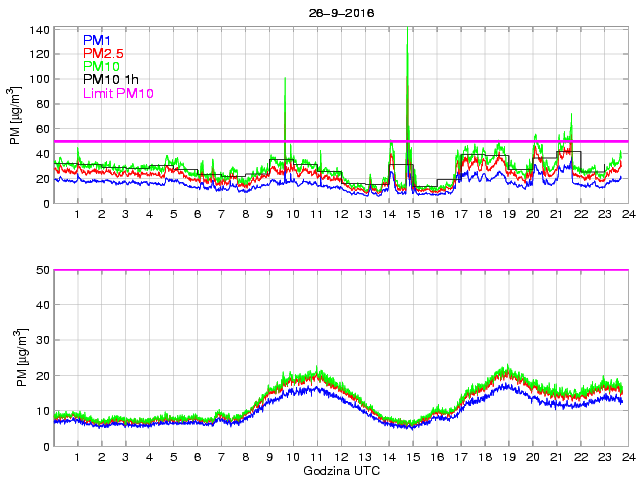Click hour 7 on the lower chart's x-axis
This screenshot has height=480, width=640.
tap(221, 457)
